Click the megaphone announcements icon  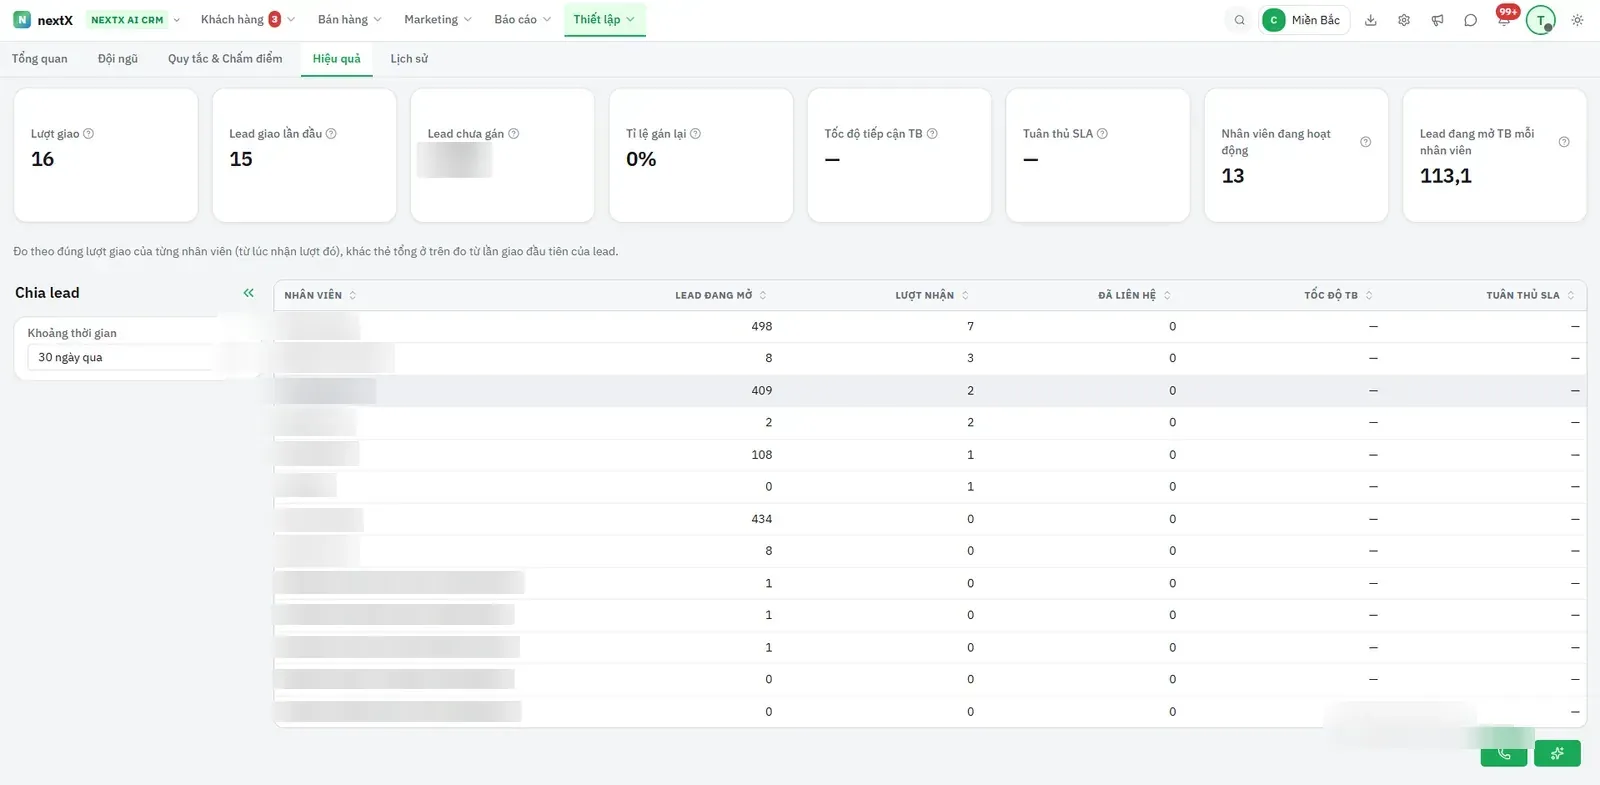1437,20
